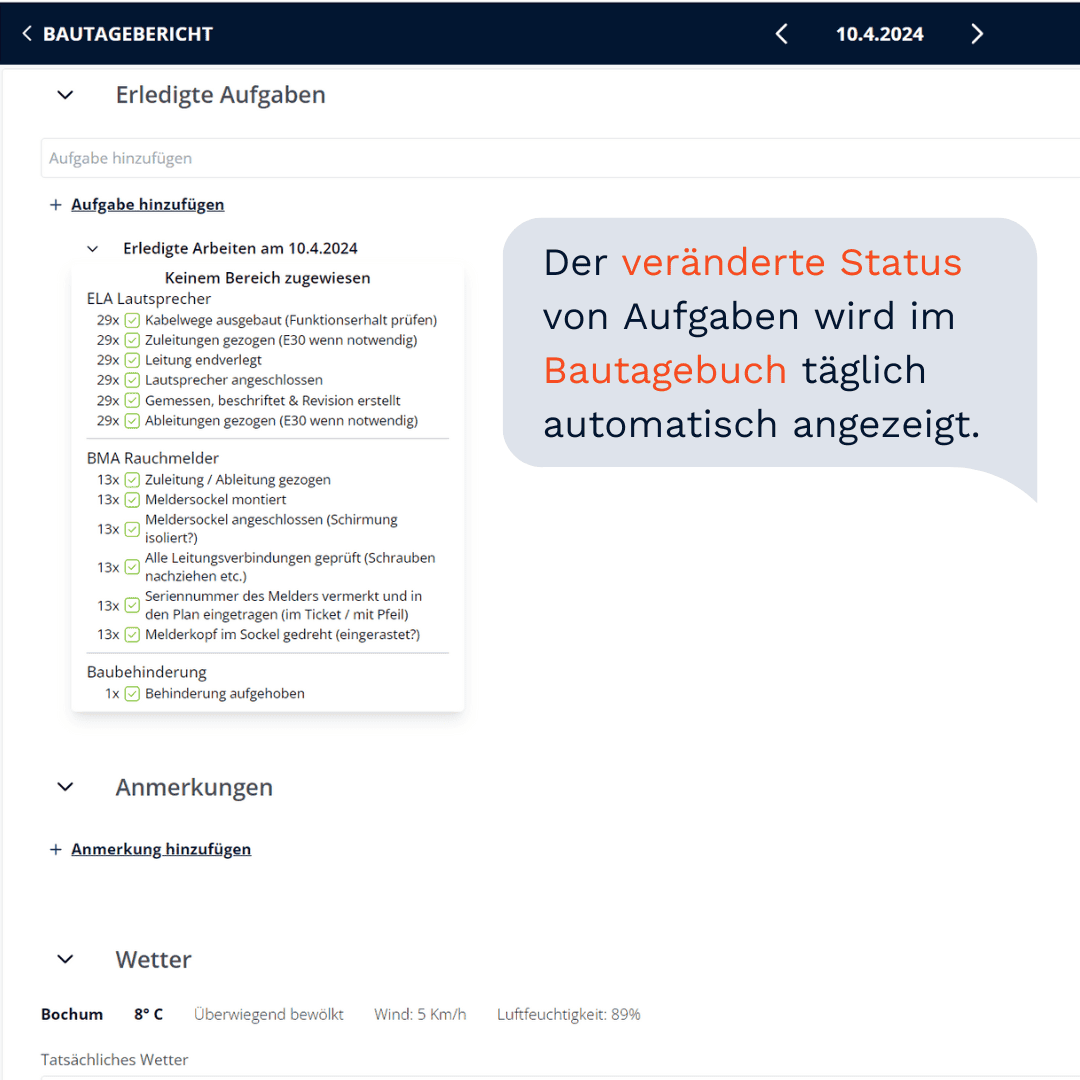Click the date 10.4.2024 in header
The image size is (1080, 1080).
(x=879, y=34)
